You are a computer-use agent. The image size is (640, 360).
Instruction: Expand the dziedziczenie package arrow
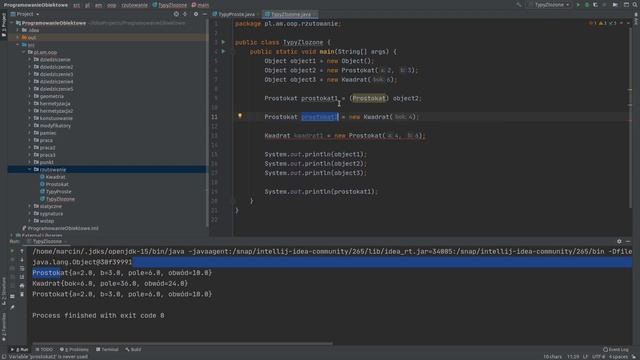click(30, 60)
